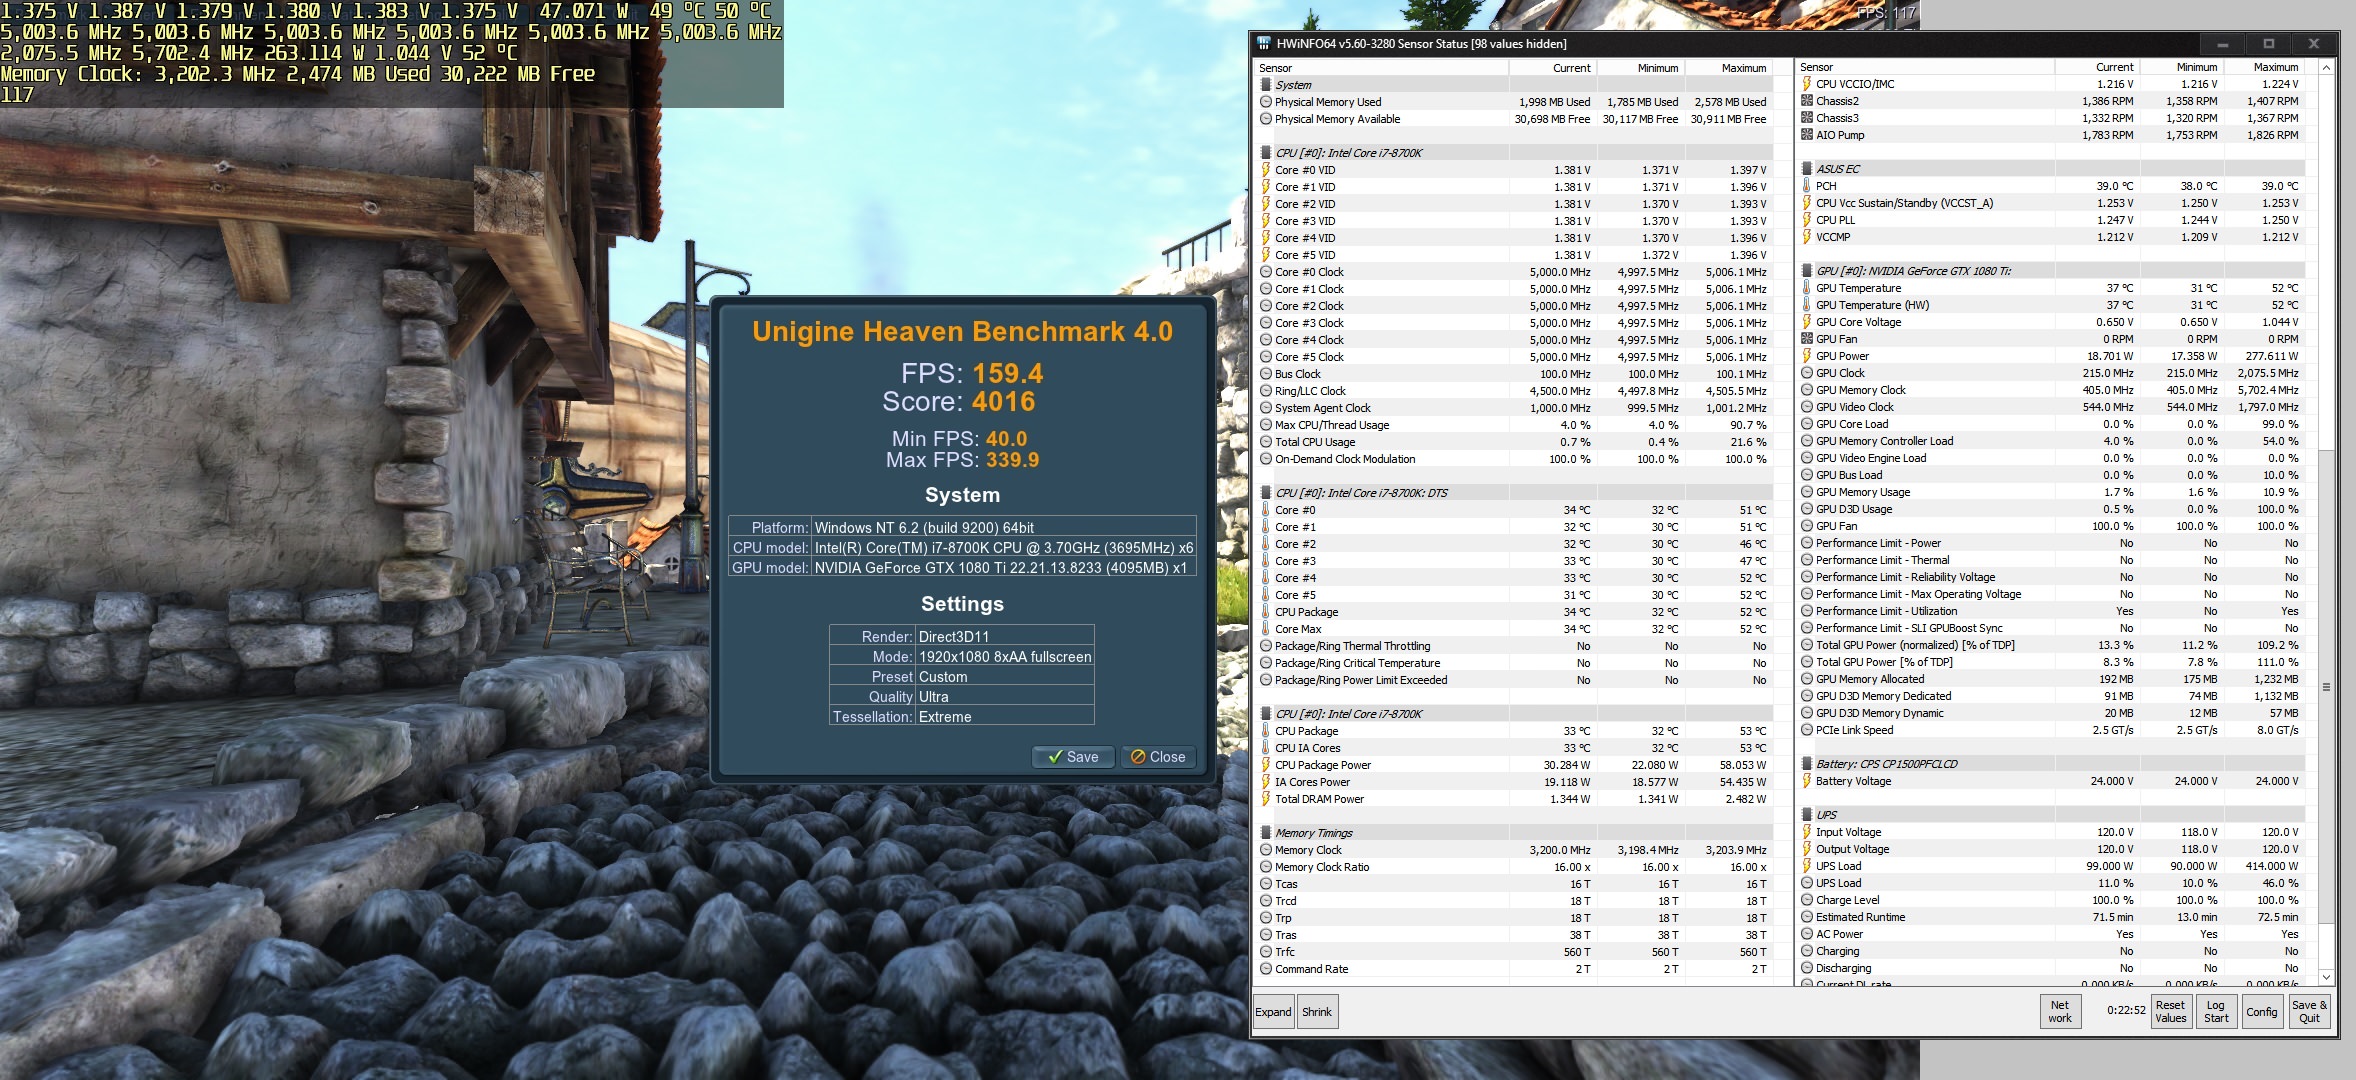
Task: Click the Expand button in HWiNFO64
Action: [x=1273, y=1012]
